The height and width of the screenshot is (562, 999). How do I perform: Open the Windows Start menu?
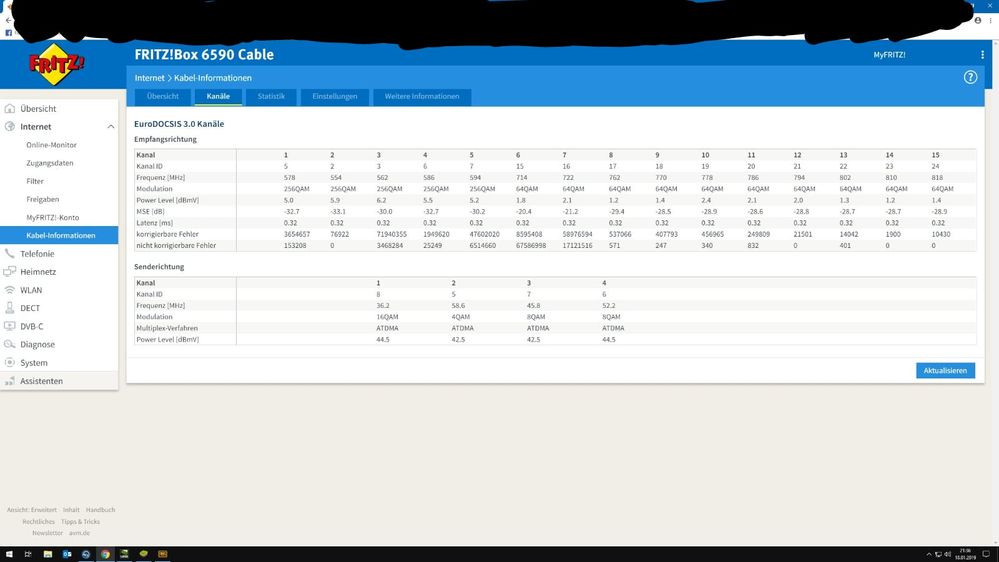(9, 554)
